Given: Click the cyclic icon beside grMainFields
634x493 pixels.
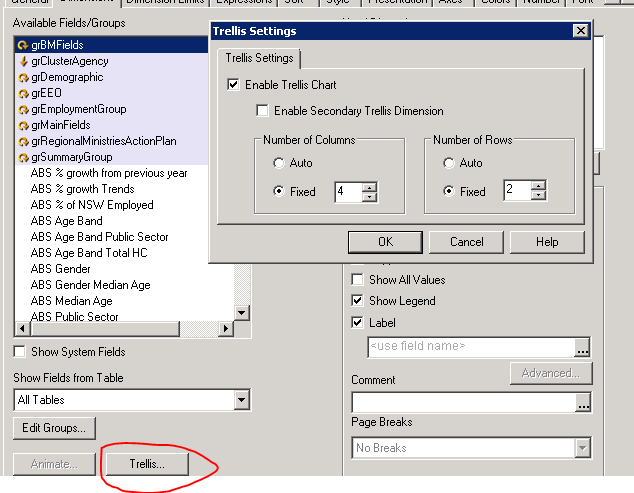Looking at the screenshot, I should click(x=23, y=125).
